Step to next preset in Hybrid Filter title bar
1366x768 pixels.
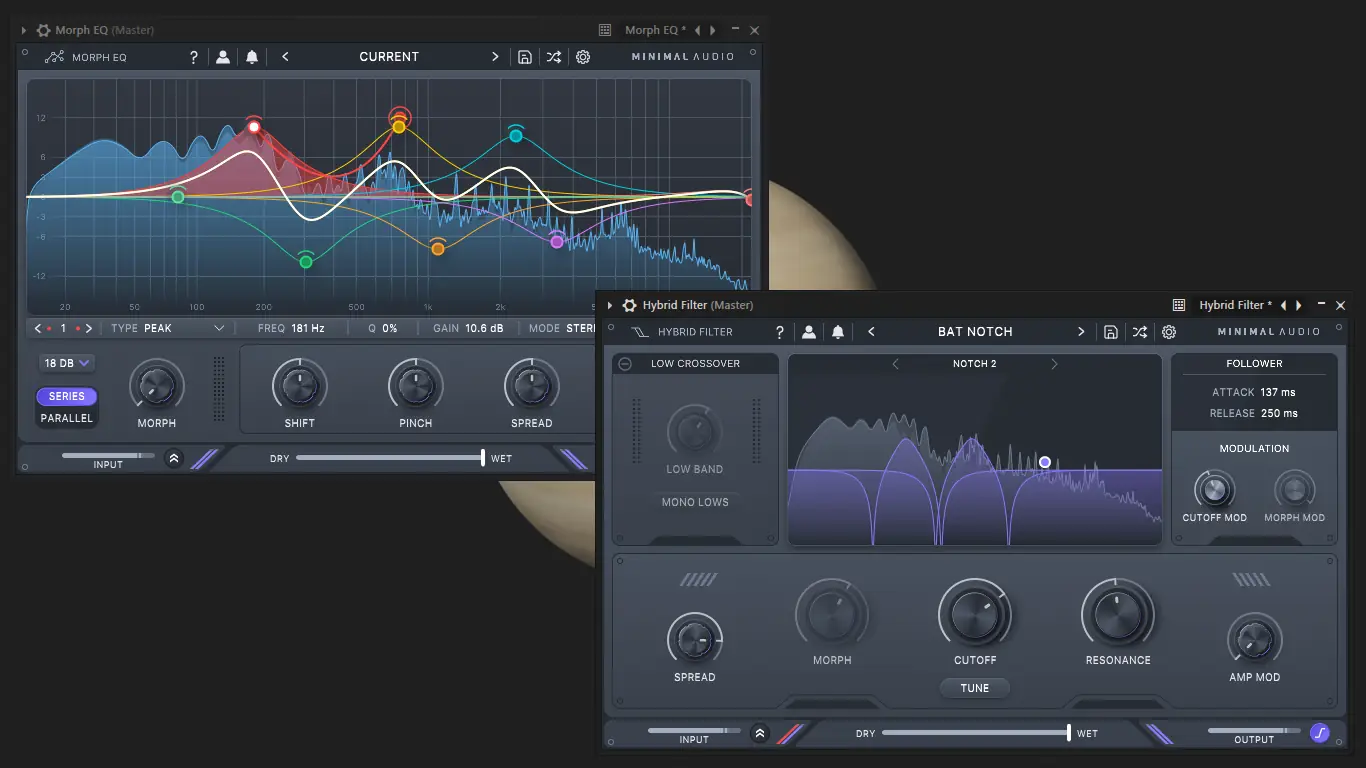[x=1299, y=305]
